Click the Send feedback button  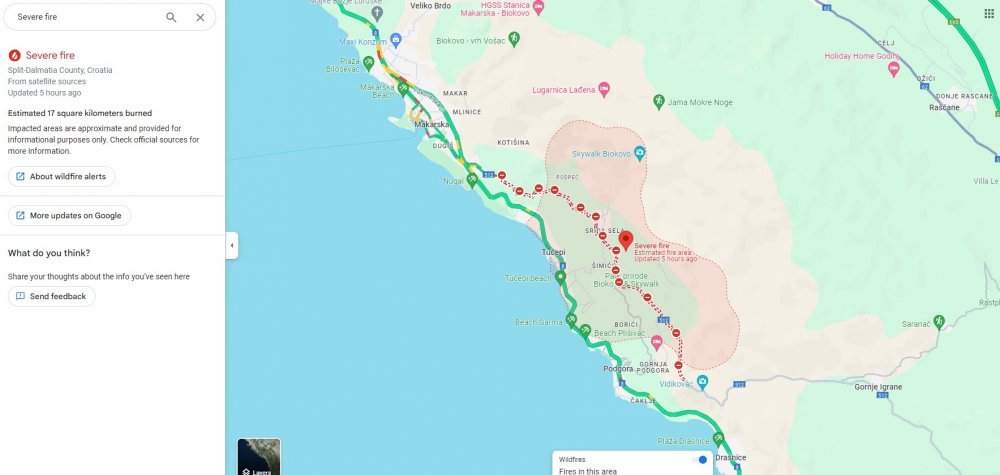click(52, 296)
